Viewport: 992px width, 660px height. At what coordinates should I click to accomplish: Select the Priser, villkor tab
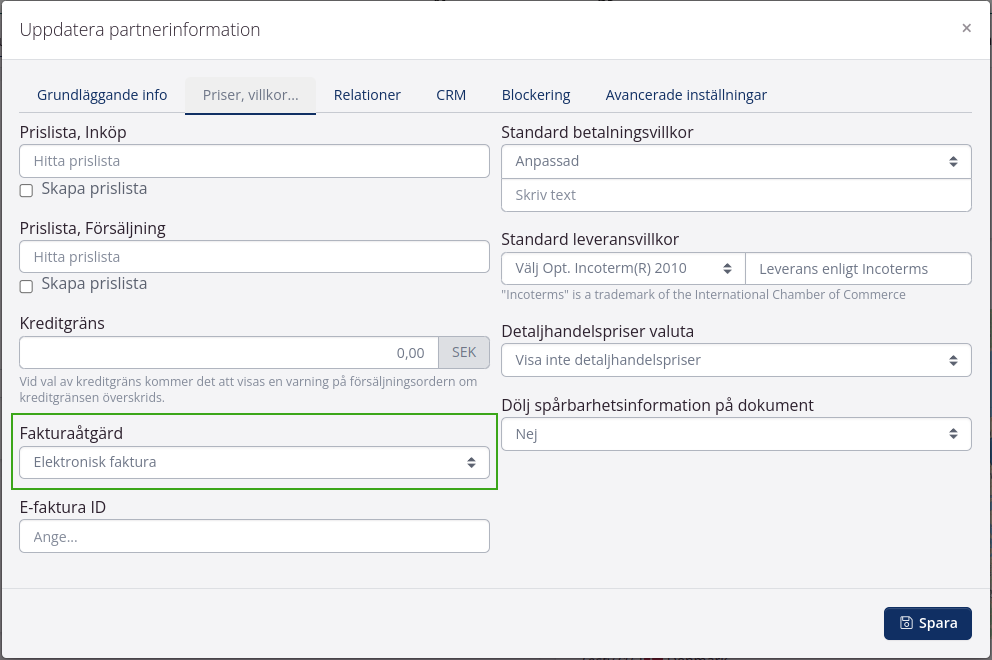click(x=250, y=95)
